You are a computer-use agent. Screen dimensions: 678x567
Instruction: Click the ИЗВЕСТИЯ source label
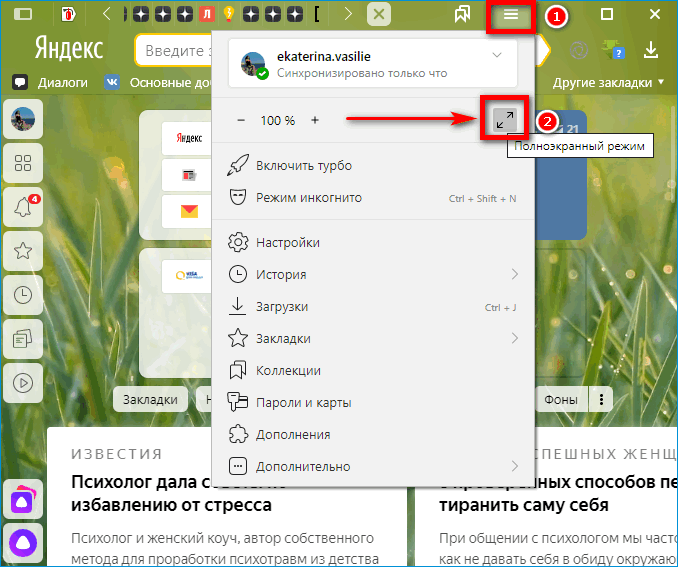(117, 454)
